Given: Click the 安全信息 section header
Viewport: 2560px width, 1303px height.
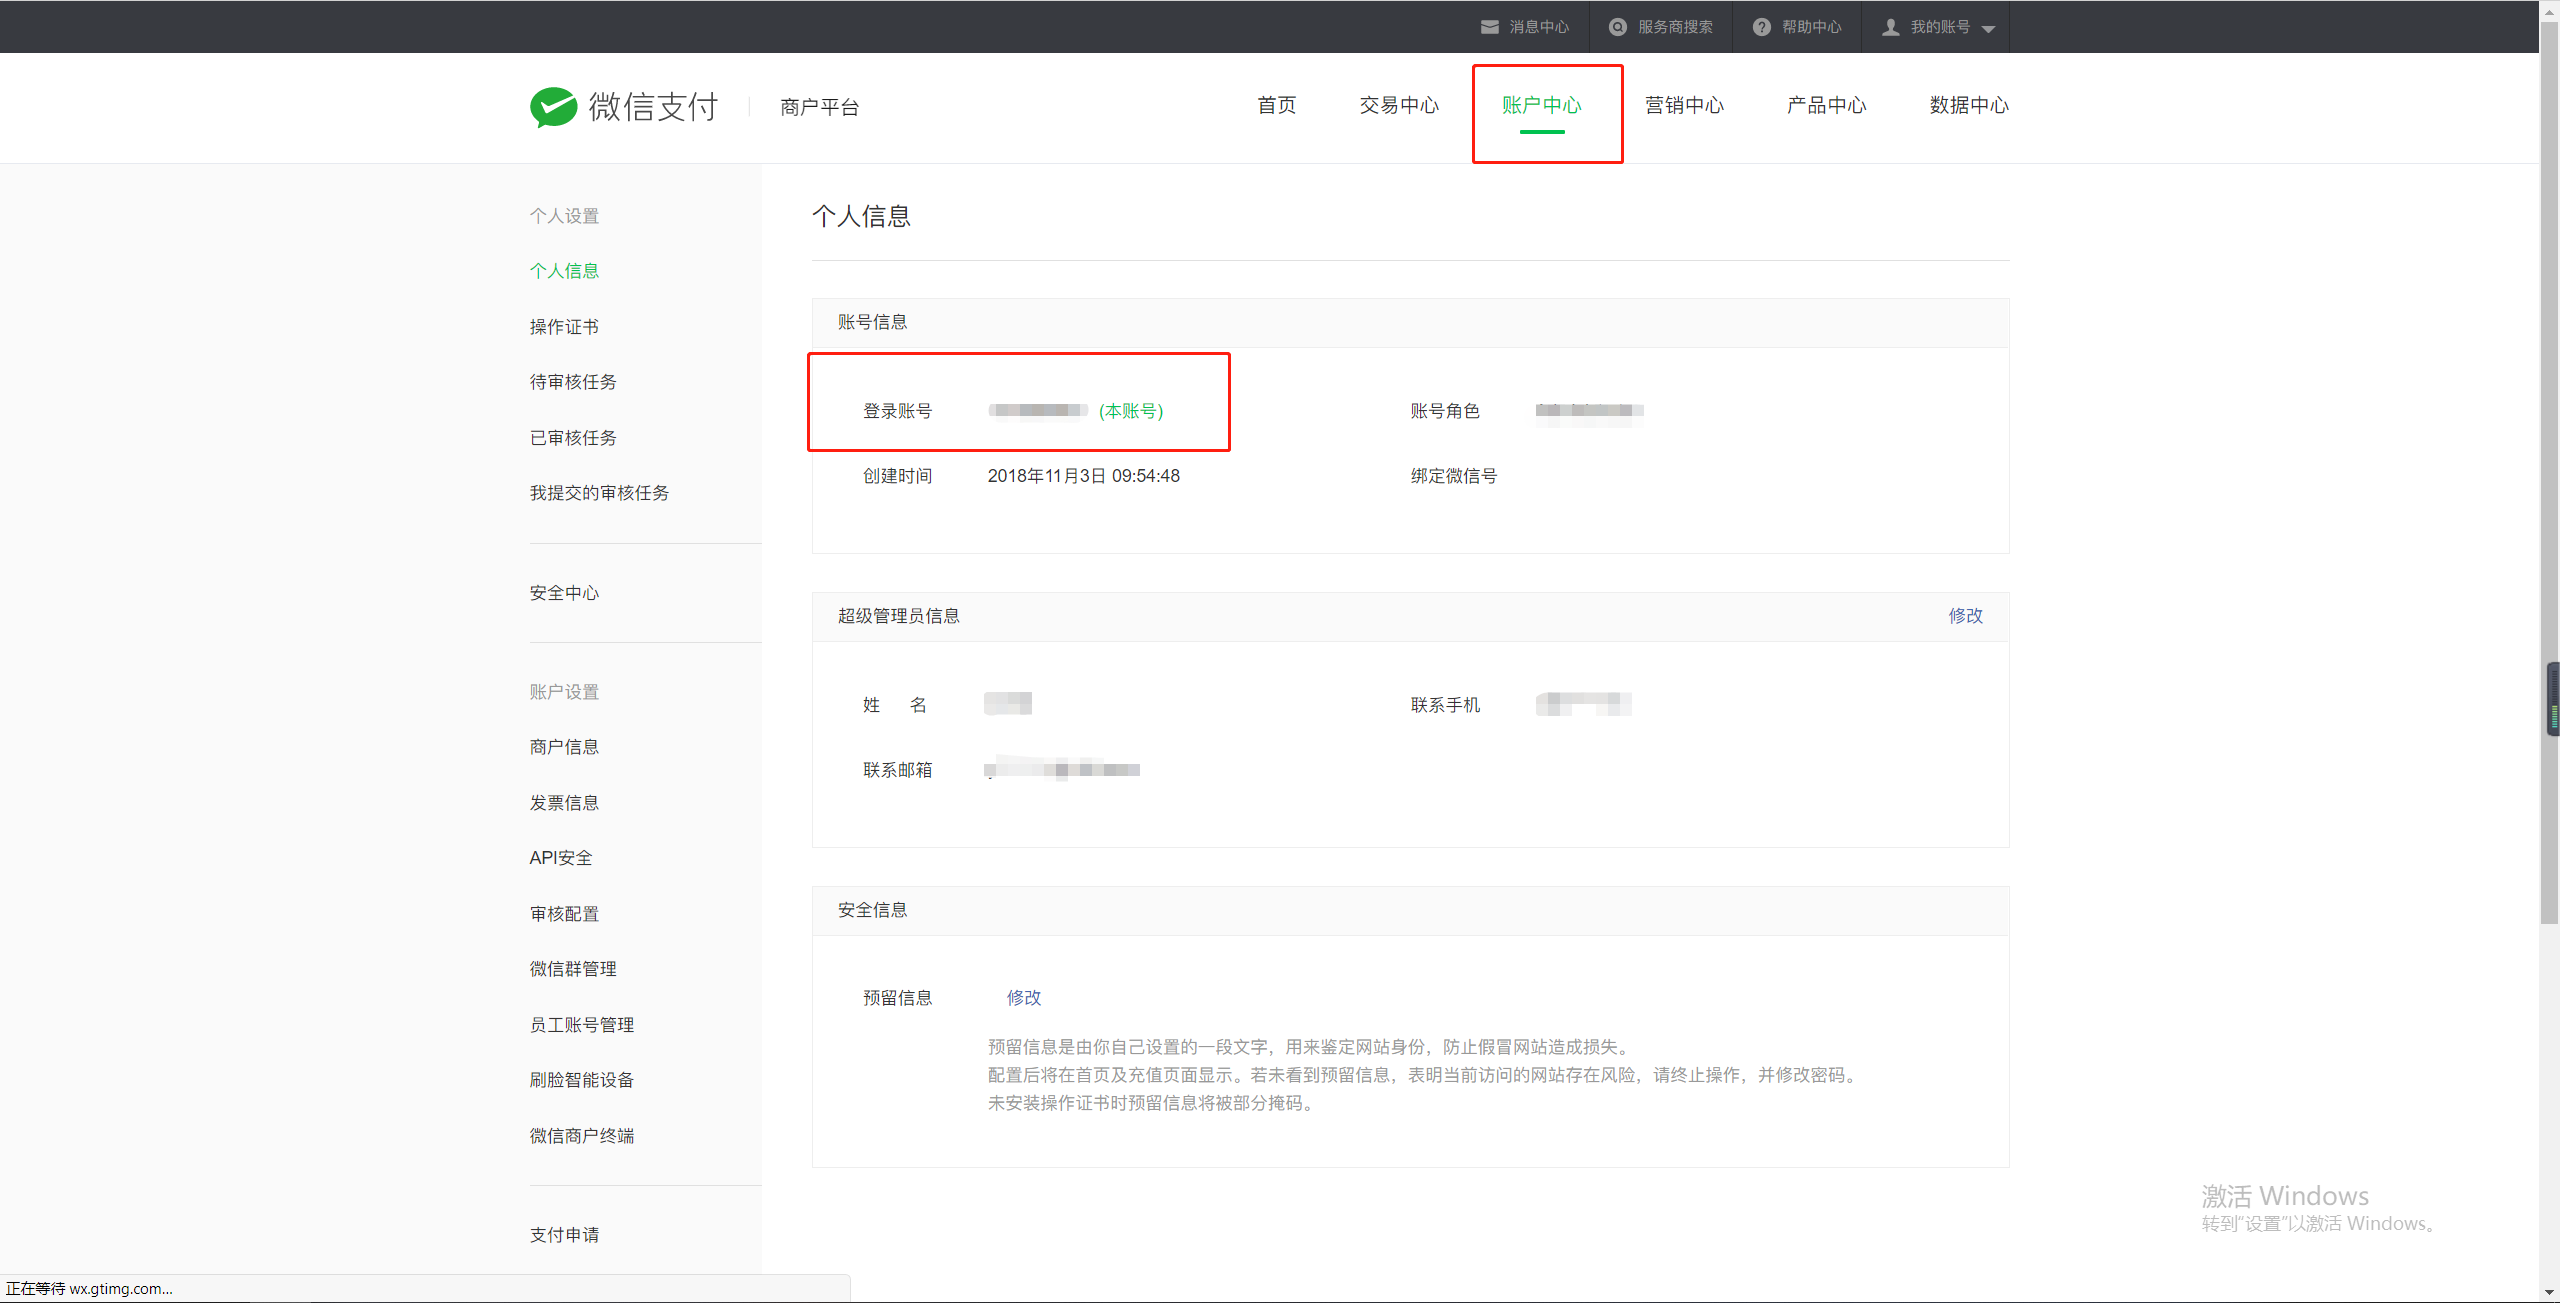Looking at the screenshot, I should 873,910.
